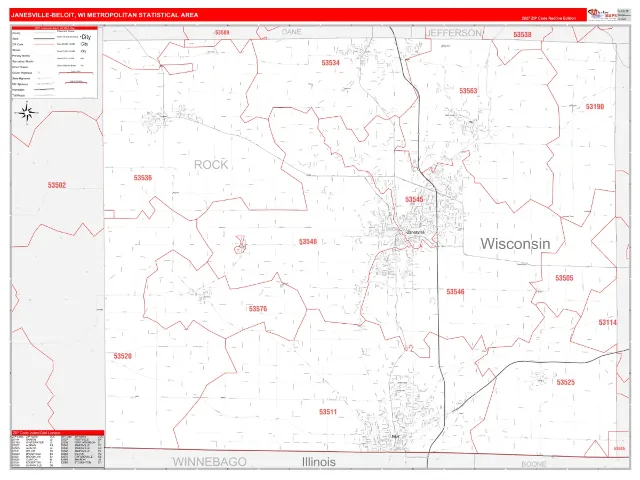
Task: Select ZIP code label 53534
Action: coord(331,63)
